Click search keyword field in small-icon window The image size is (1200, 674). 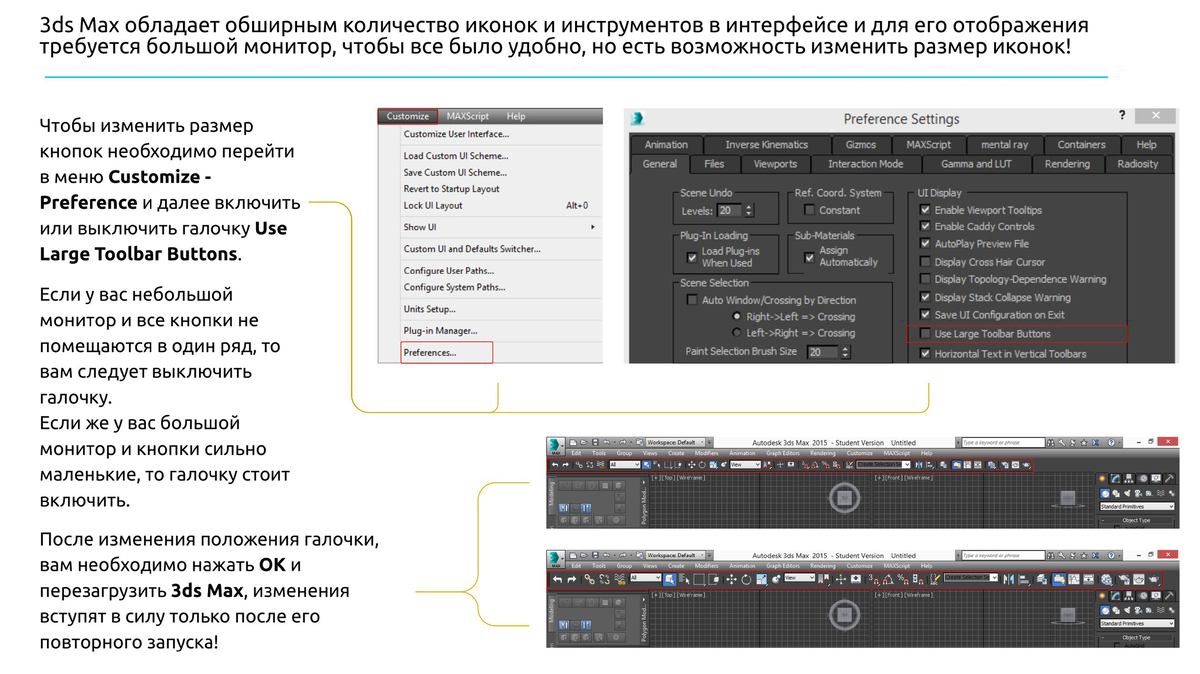coord(1004,443)
